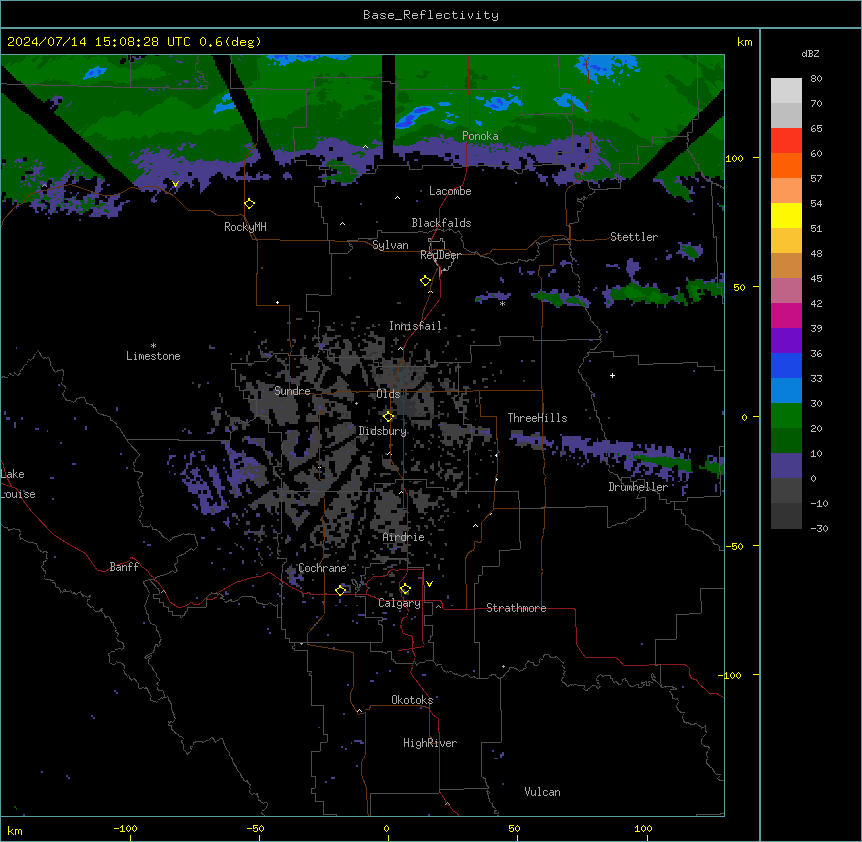
Task: Select the yellow diamond marker below Olds label
Action: (x=388, y=417)
